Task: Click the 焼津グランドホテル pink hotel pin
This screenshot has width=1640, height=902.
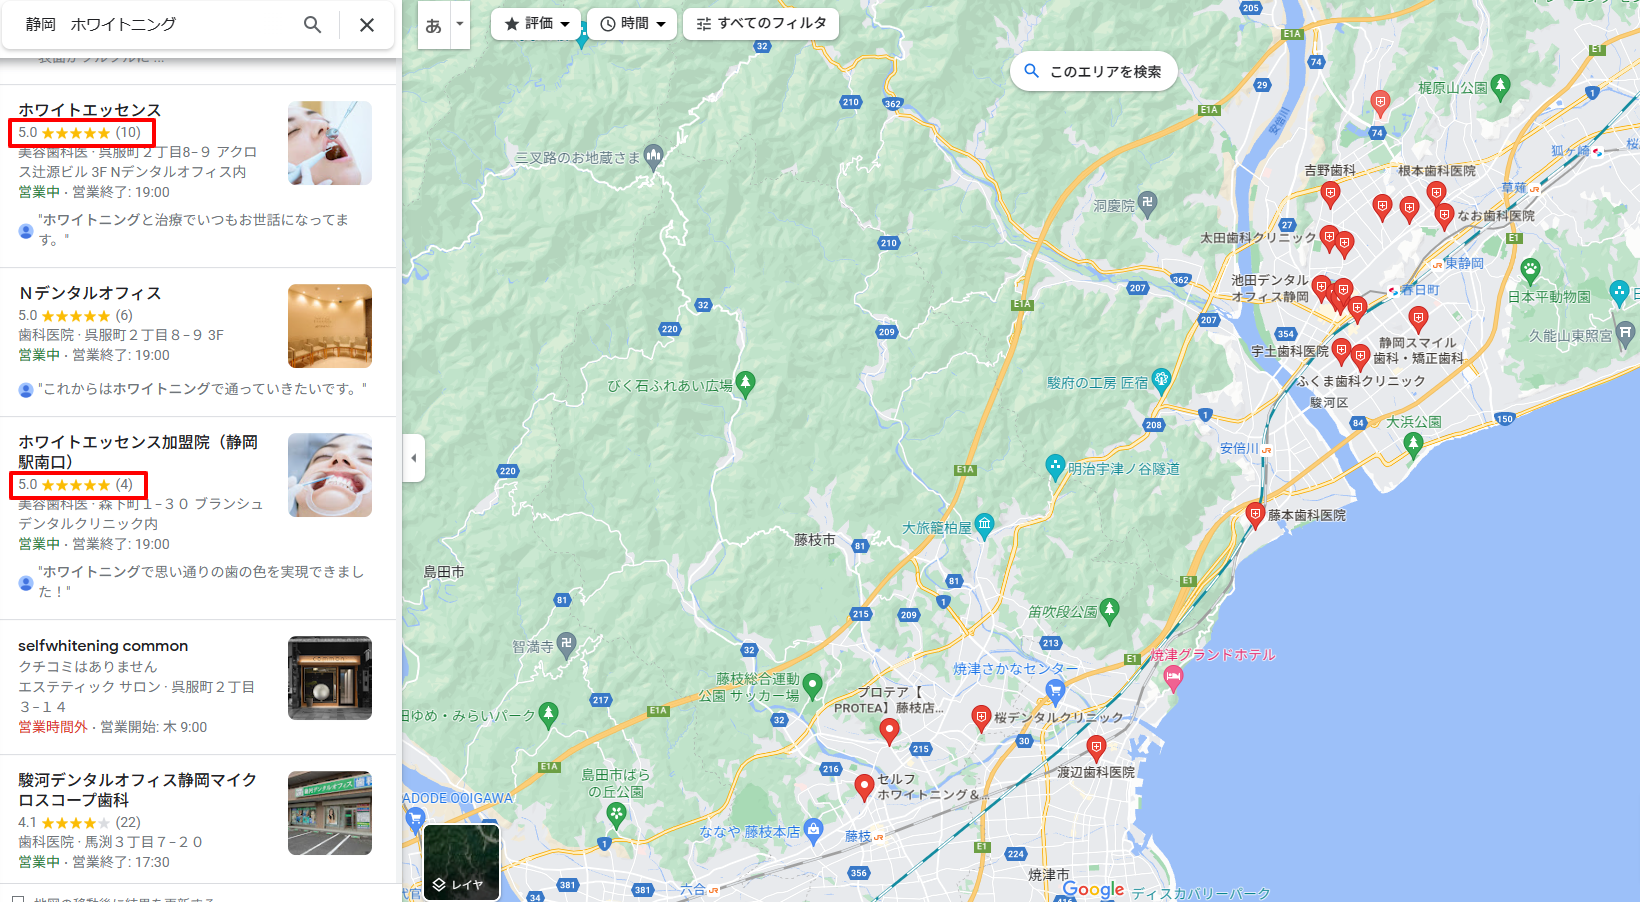Action: point(1174,677)
